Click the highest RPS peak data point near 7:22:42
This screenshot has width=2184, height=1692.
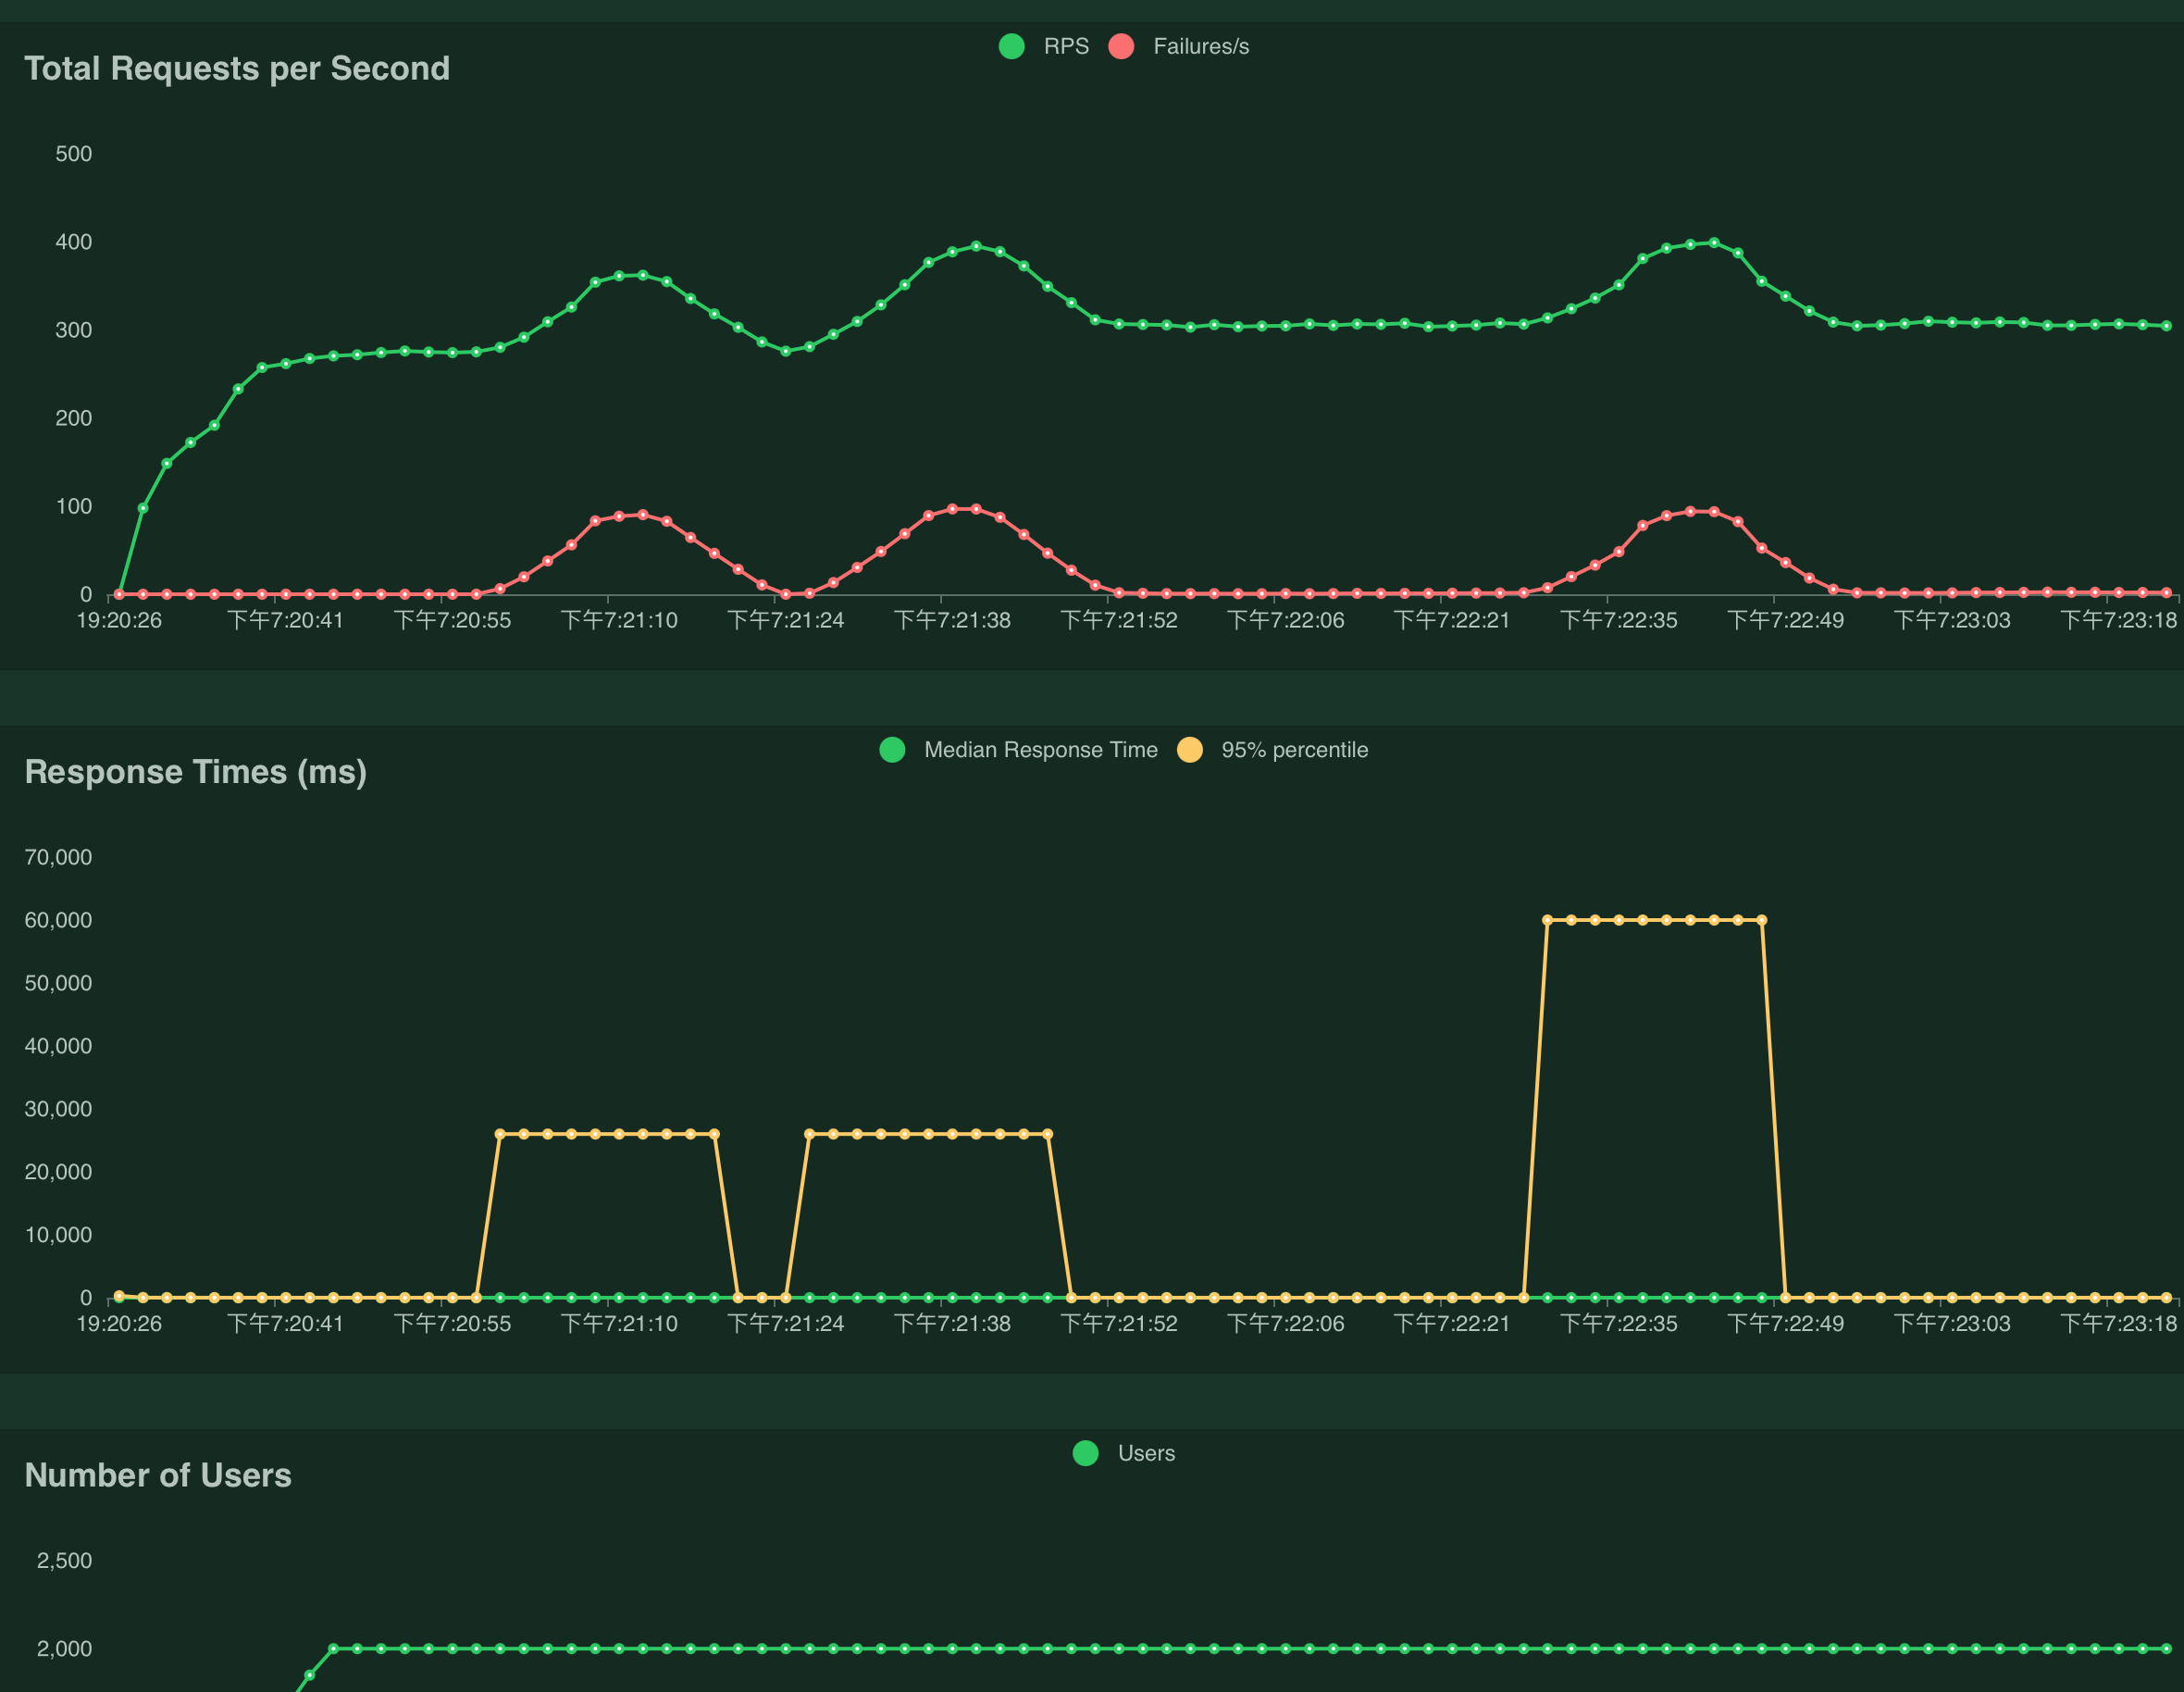[x=1714, y=243]
